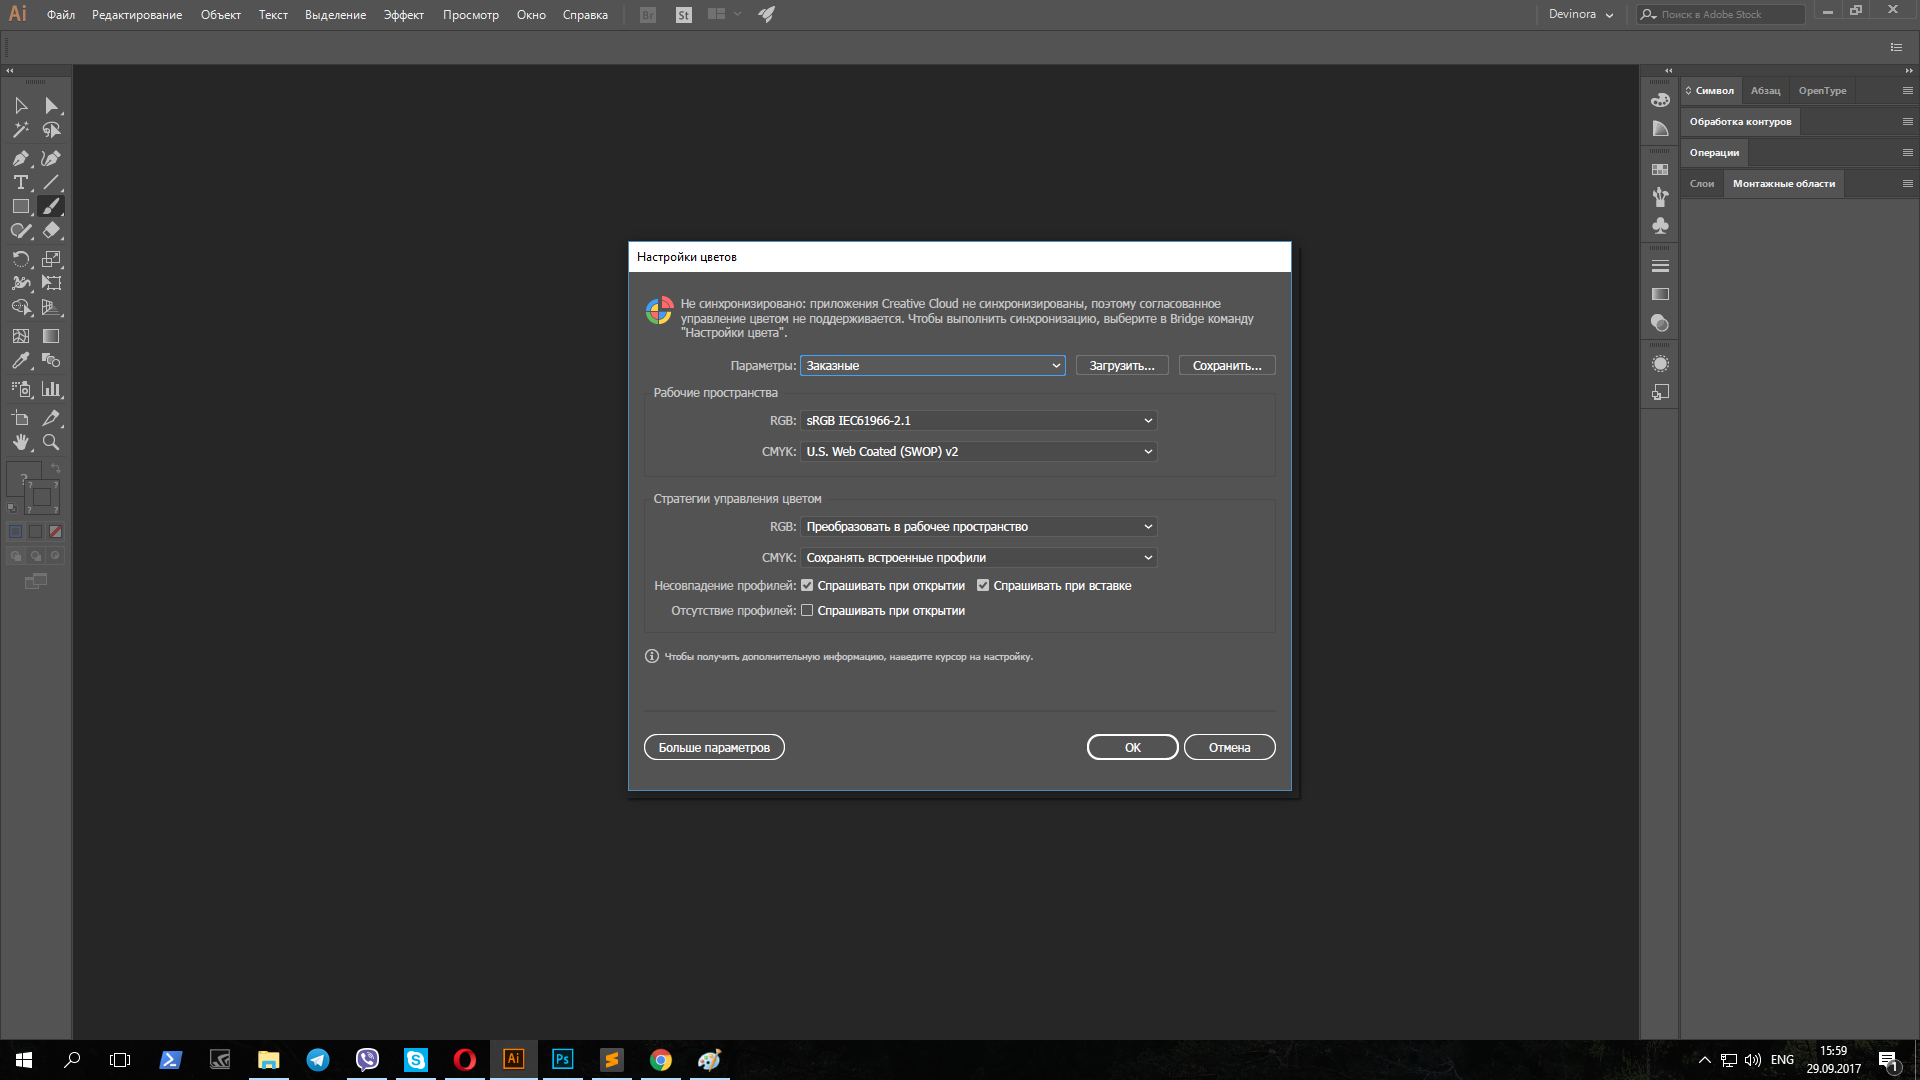Open the Color Guide panel icon
This screenshot has width=1920, height=1080.
pyautogui.click(x=1660, y=128)
